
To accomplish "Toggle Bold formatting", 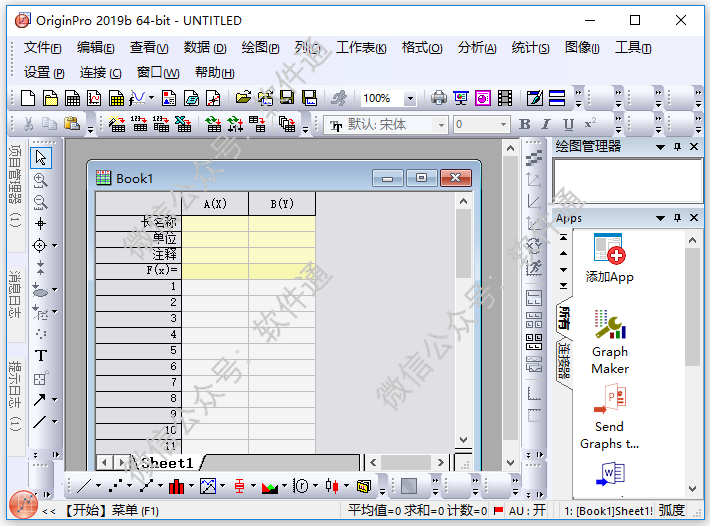I will coord(524,124).
